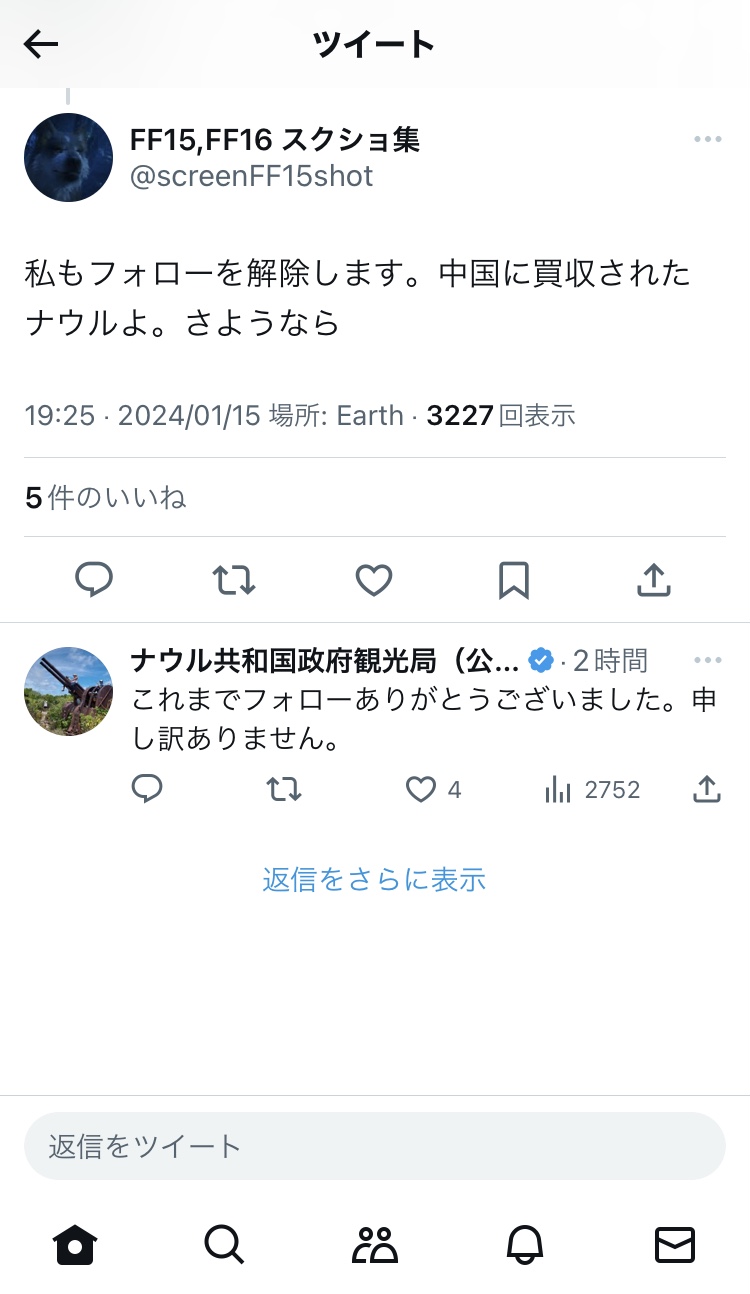750x1294 pixels.
Task: Open more options on Nauru tourism reply
Action: 707,661
